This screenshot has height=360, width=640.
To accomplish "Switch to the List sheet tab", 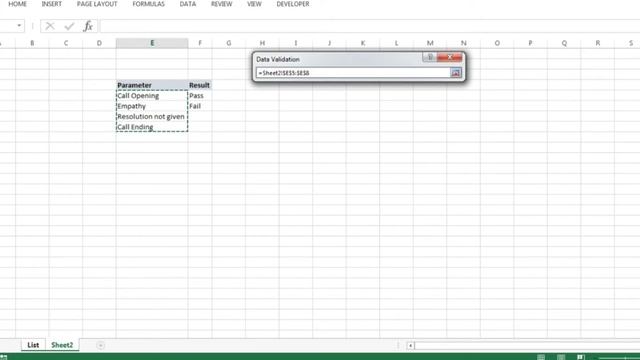I will click(x=33, y=345).
